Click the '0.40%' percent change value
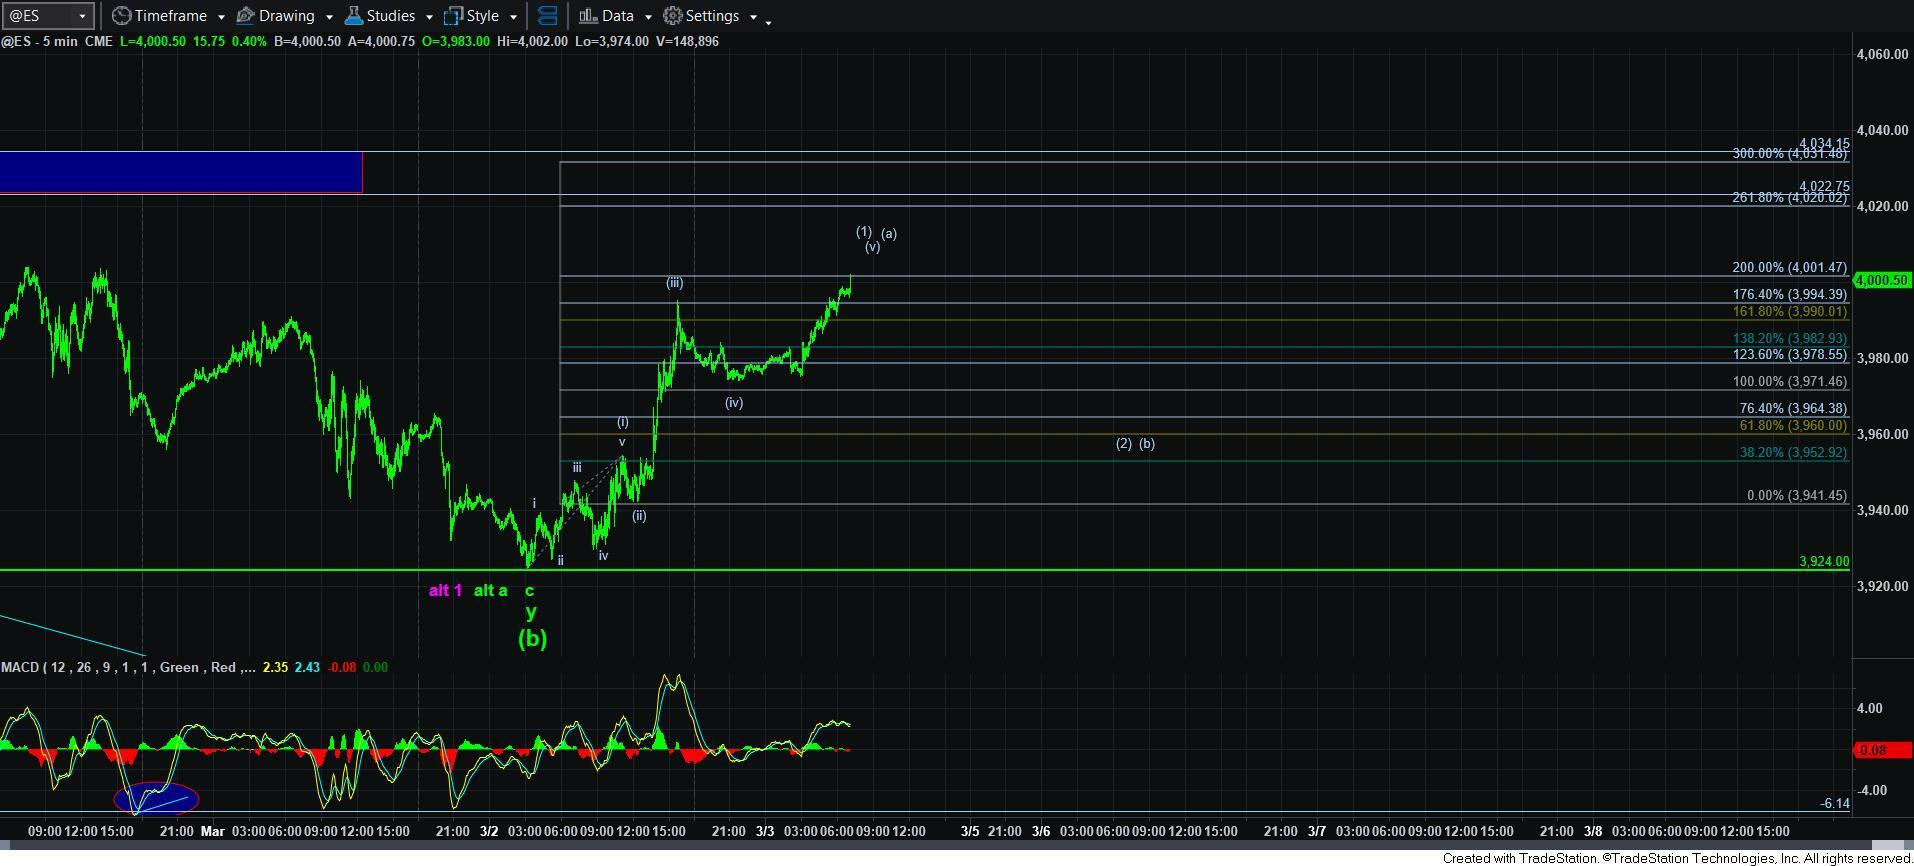The width and height of the screenshot is (1914, 866). point(248,41)
